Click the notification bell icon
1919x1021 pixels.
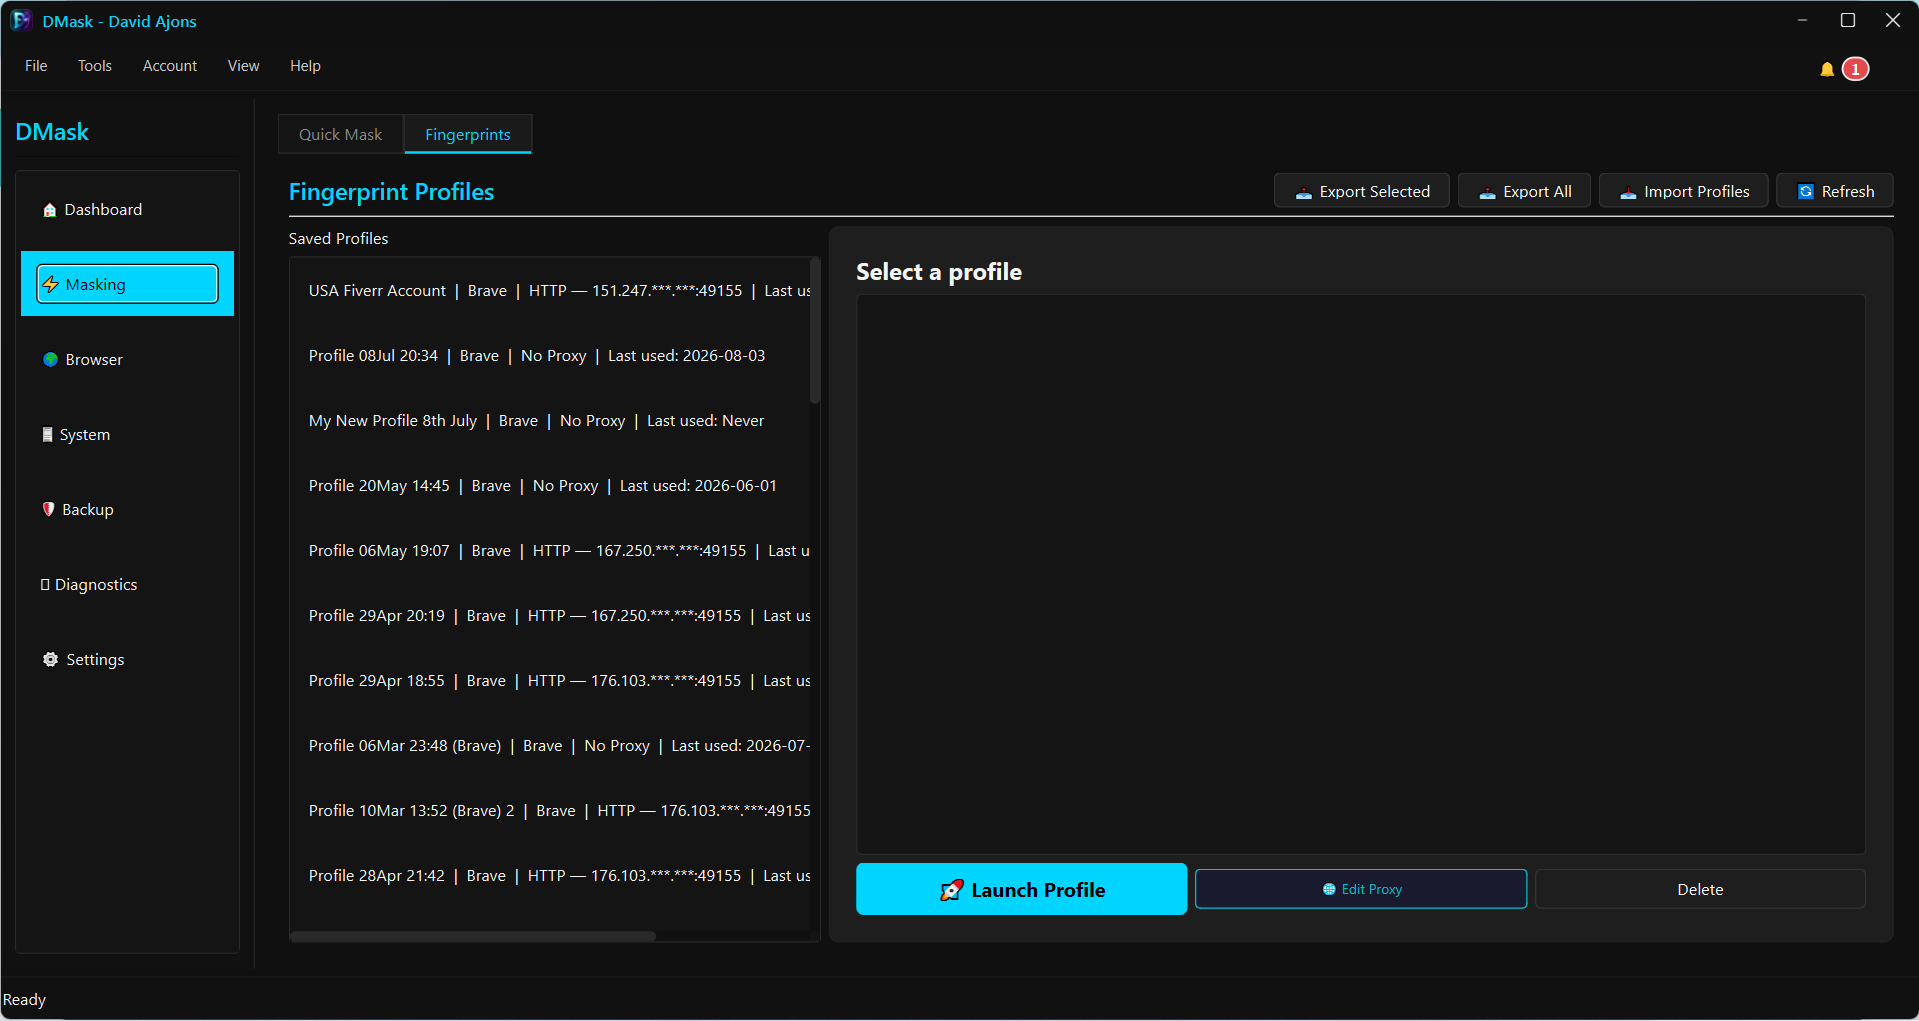click(x=1827, y=69)
